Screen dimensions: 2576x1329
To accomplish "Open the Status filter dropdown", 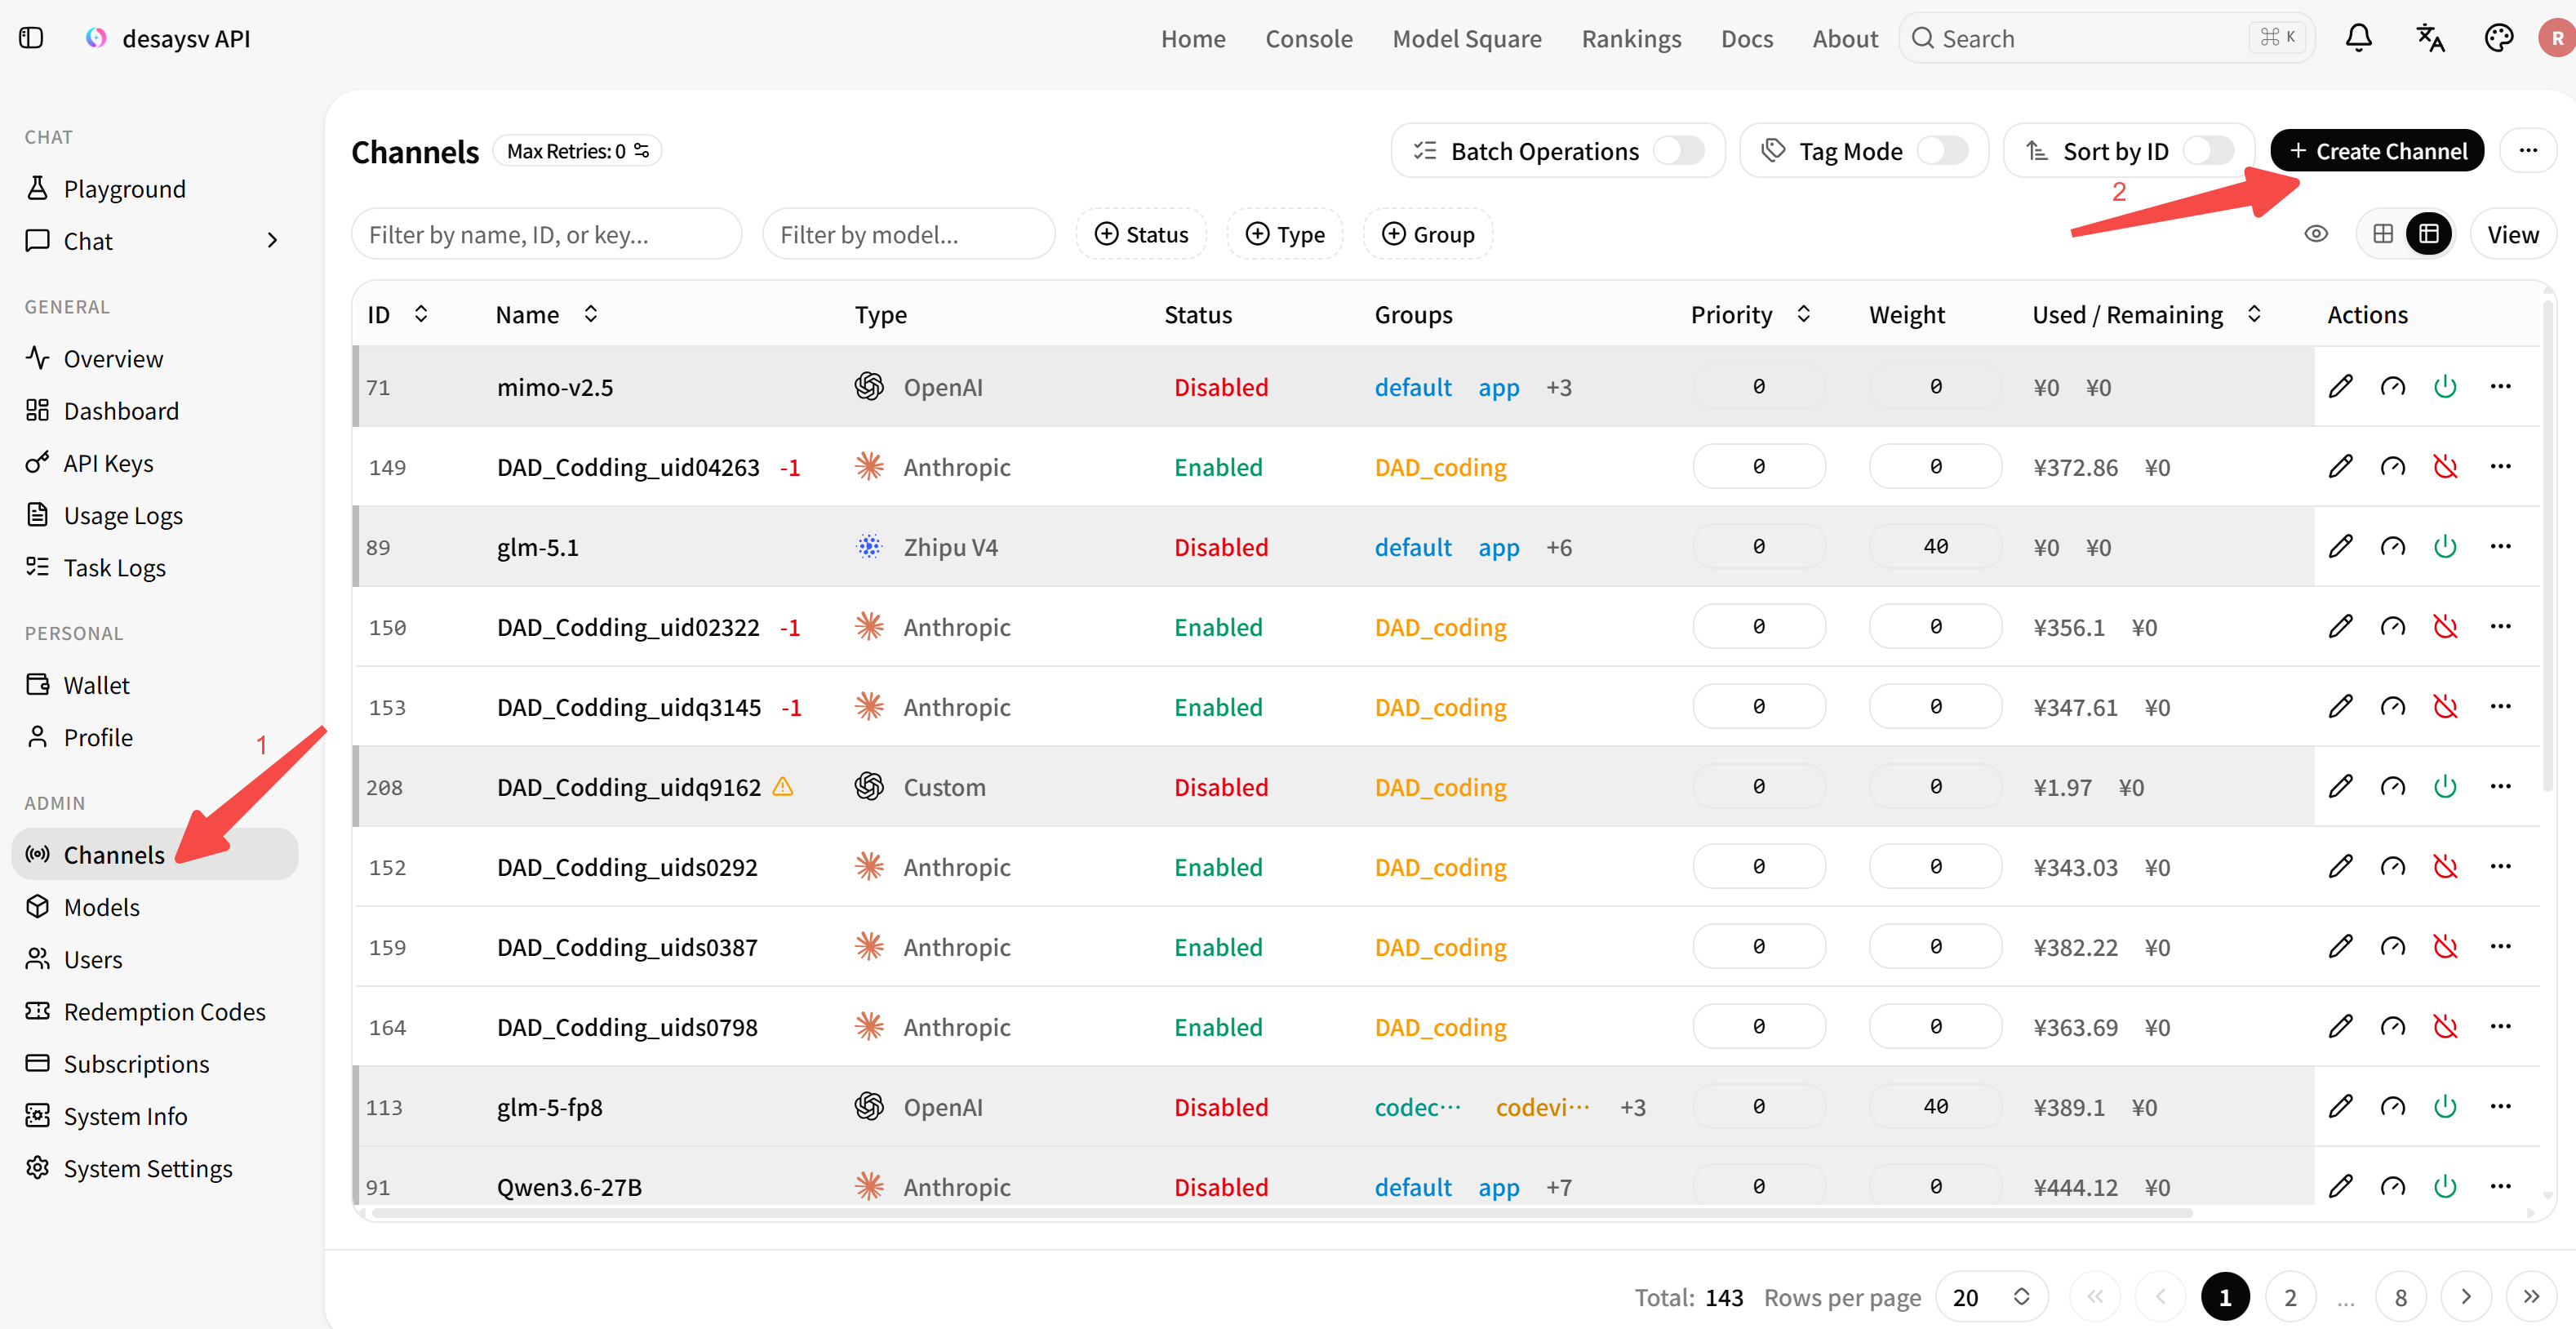I will (1141, 234).
